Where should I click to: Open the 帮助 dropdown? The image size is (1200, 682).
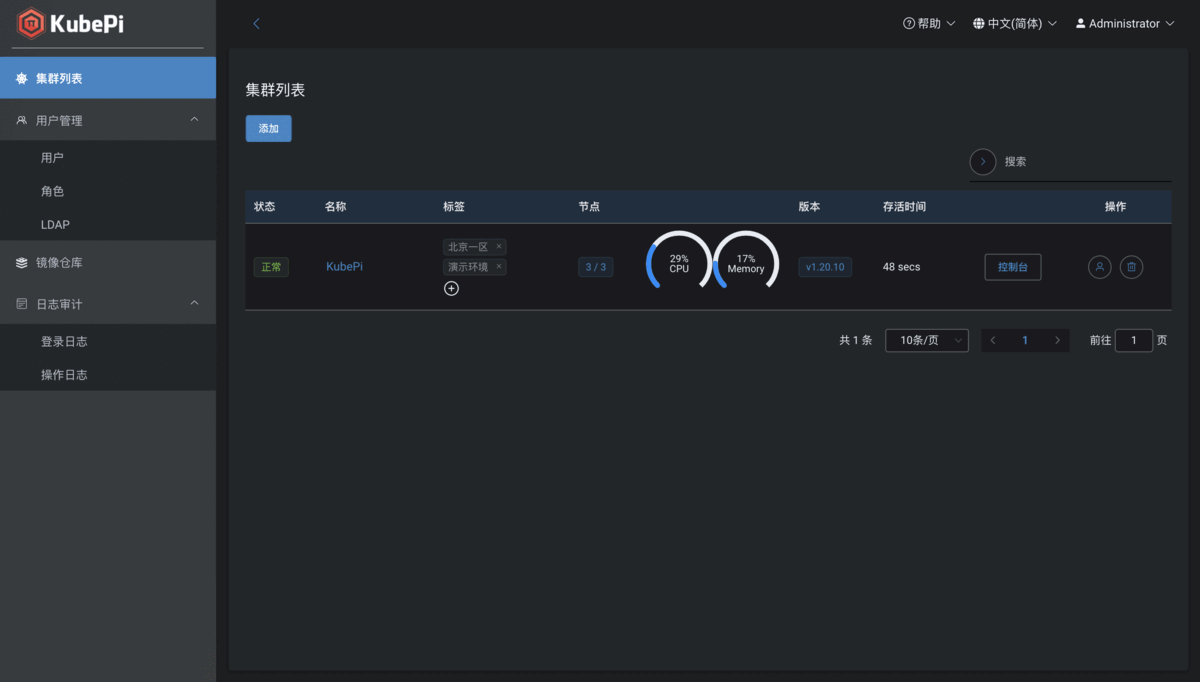(x=929, y=24)
